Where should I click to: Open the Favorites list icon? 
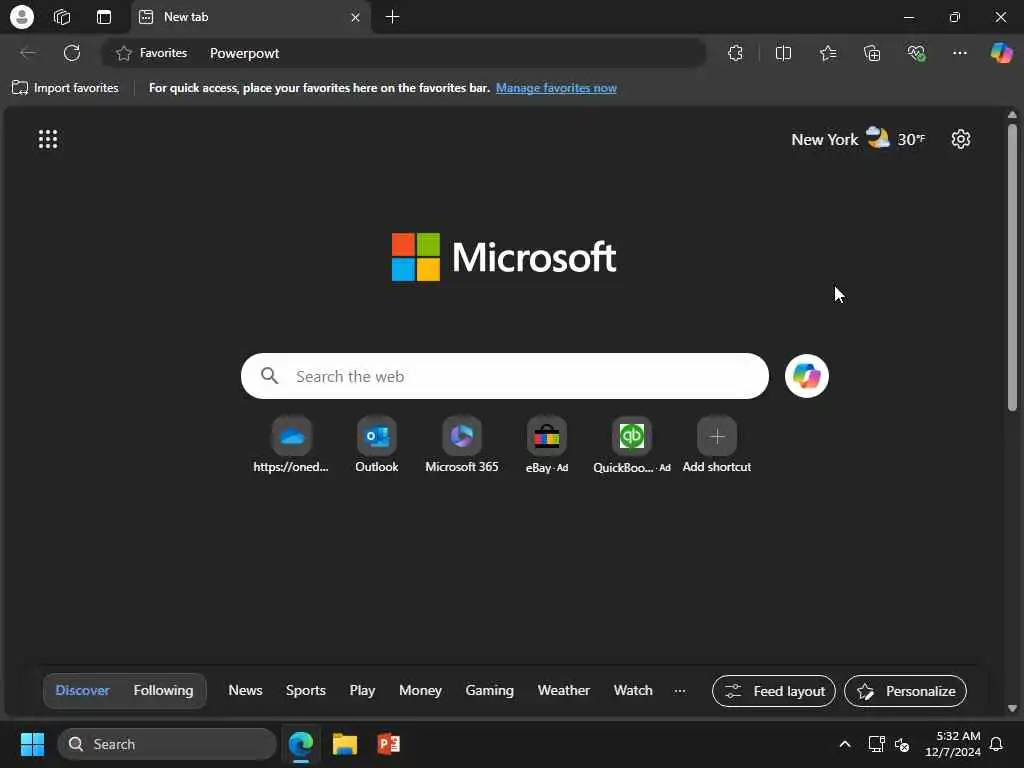click(828, 53)
